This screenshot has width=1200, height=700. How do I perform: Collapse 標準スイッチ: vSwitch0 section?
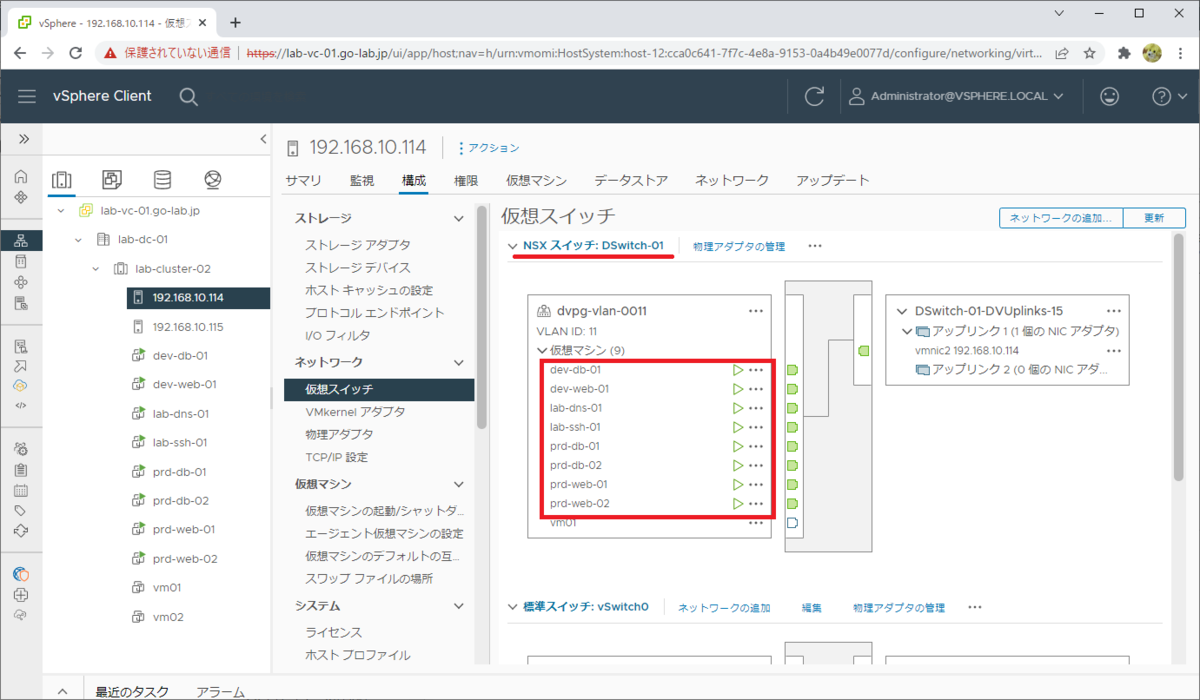click(513, 607)
